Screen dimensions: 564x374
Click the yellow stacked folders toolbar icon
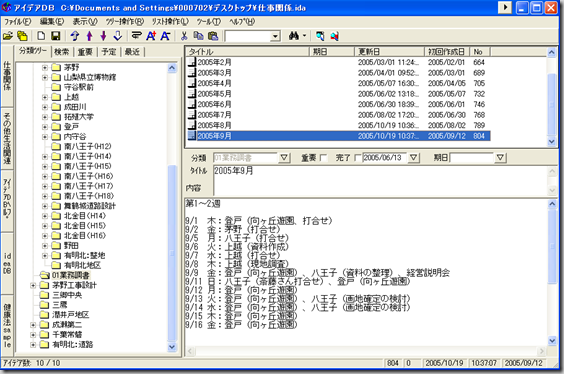(22, 36)
